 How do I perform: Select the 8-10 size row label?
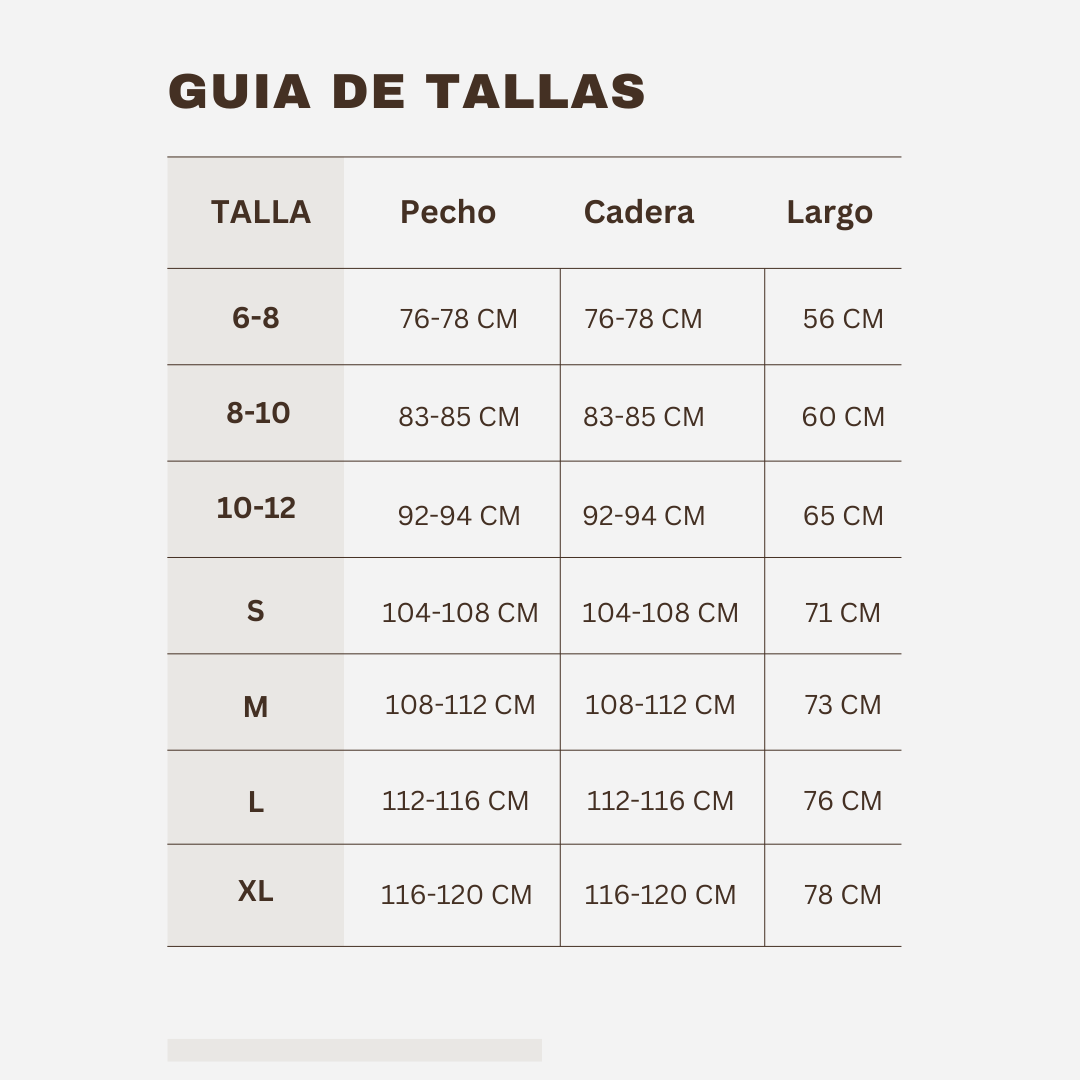(258, 413)
